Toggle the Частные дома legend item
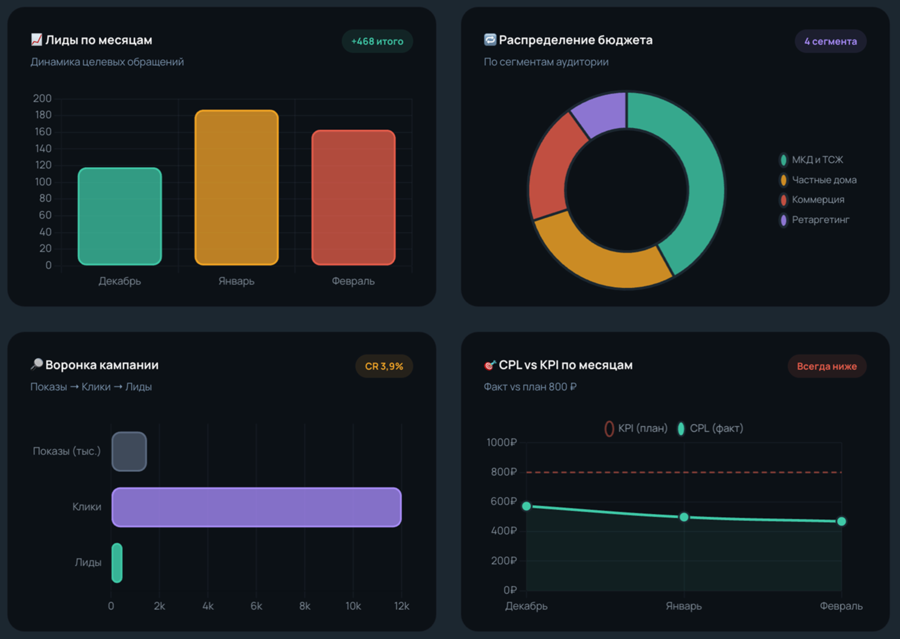The image size is (900, 639). [x=818, y=180]
